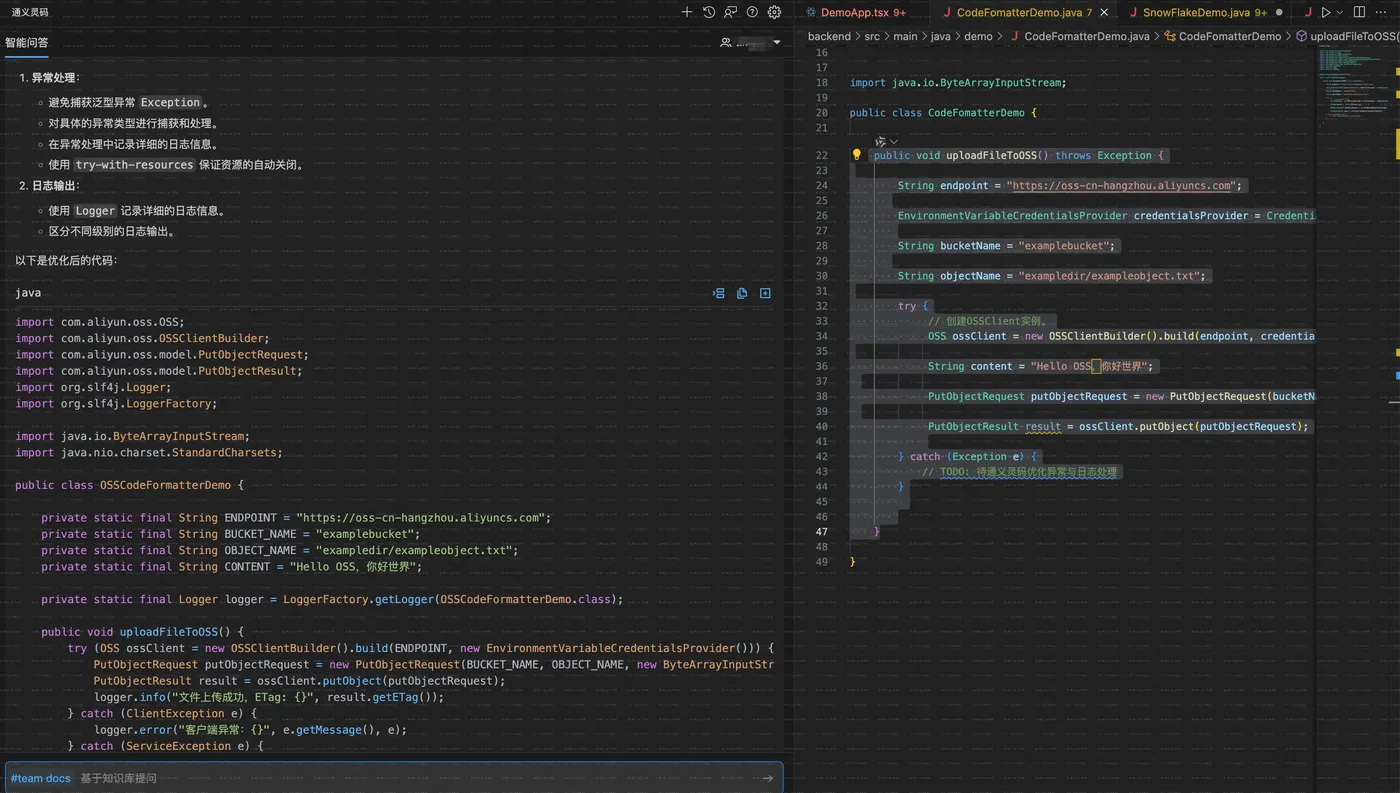This screenshot has height=793, width=1400.
Task: Click the TODO comment on line 43
Action: (x=1019, y=471)
